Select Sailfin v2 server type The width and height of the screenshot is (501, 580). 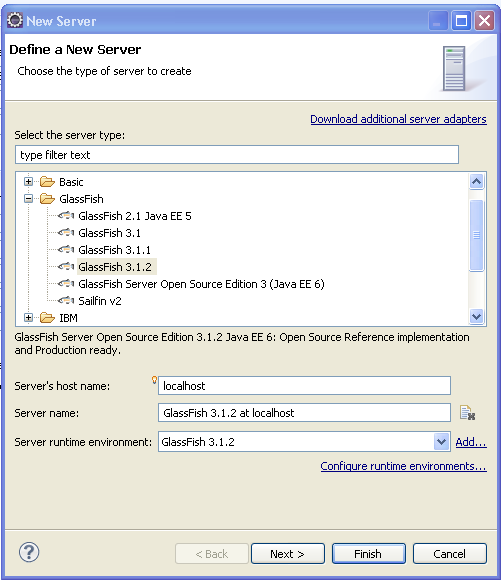coord(100,301)
